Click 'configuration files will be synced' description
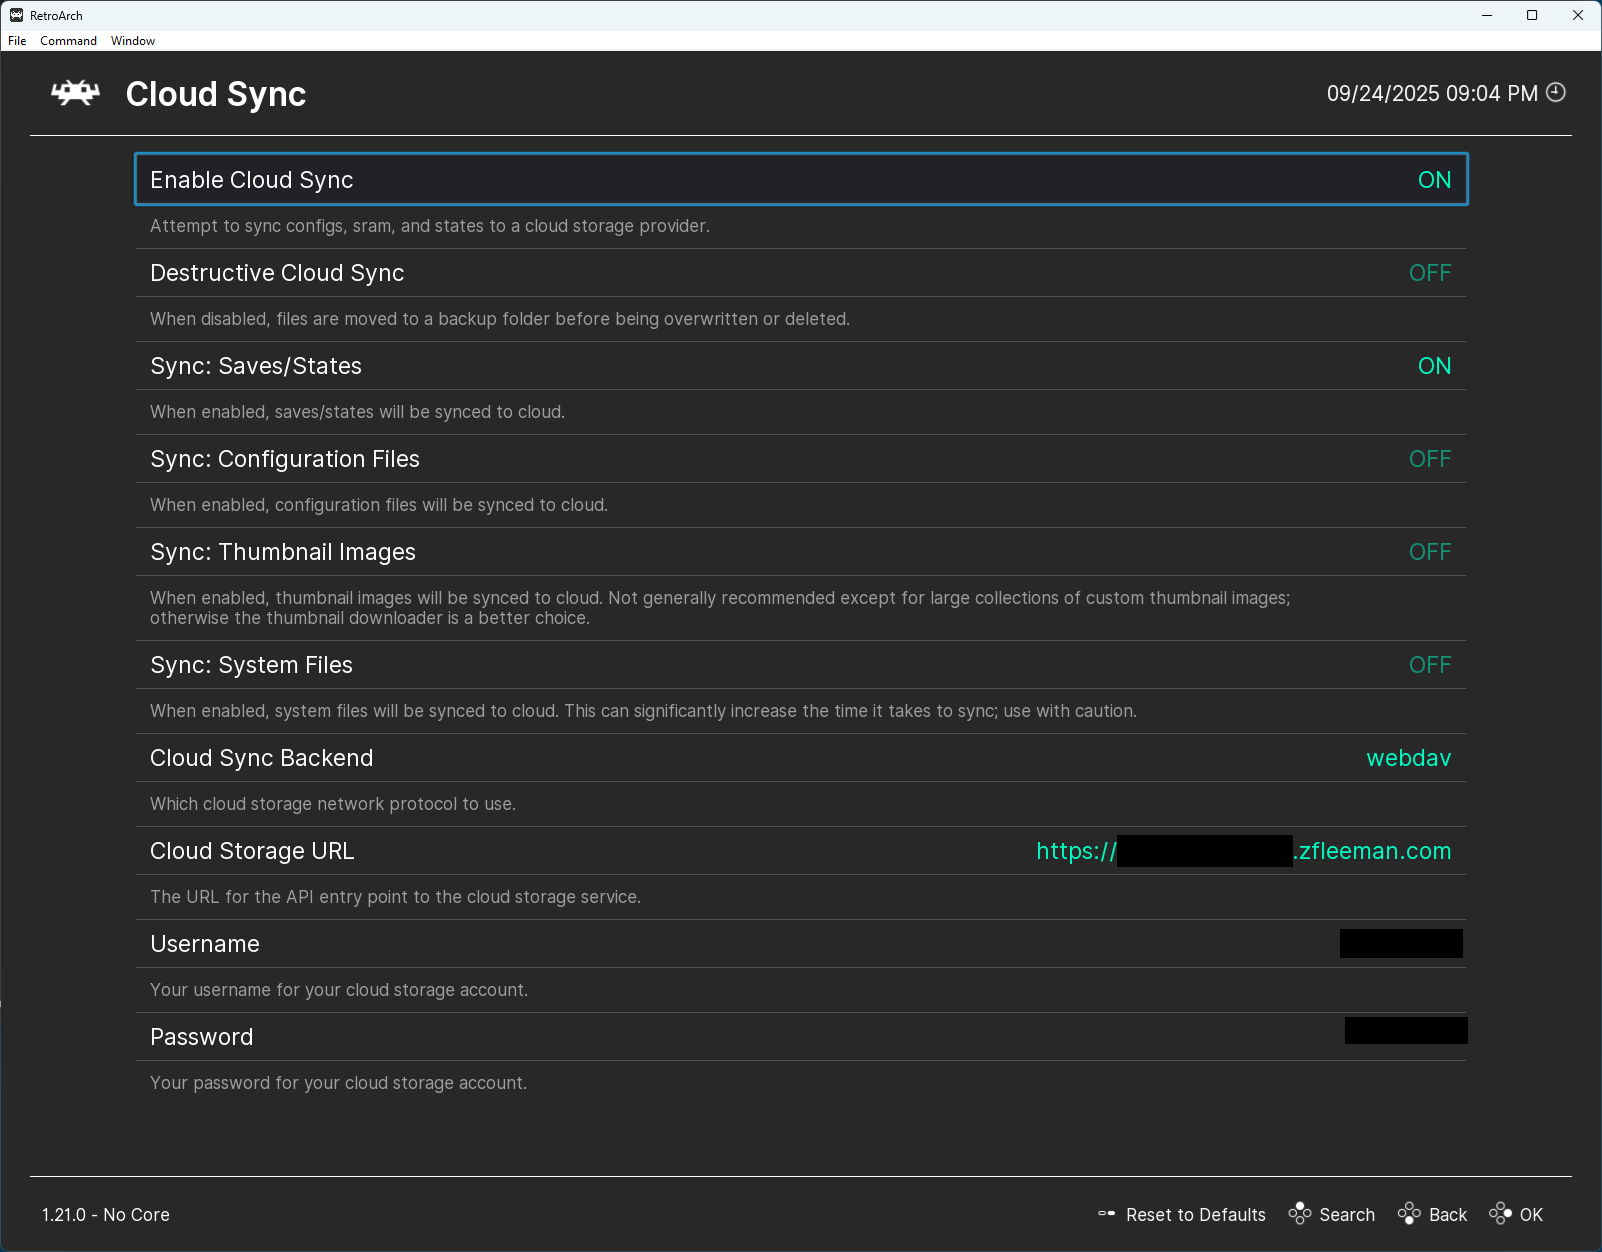1602x1252 pixels. tap(379, 505)
